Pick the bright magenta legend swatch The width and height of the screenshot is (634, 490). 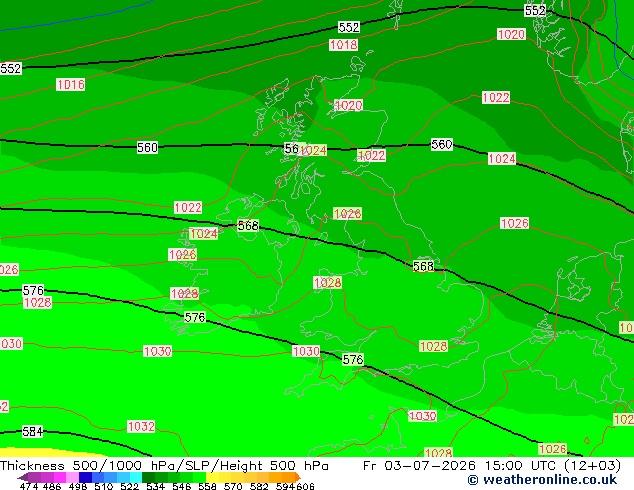pos(60,477)
